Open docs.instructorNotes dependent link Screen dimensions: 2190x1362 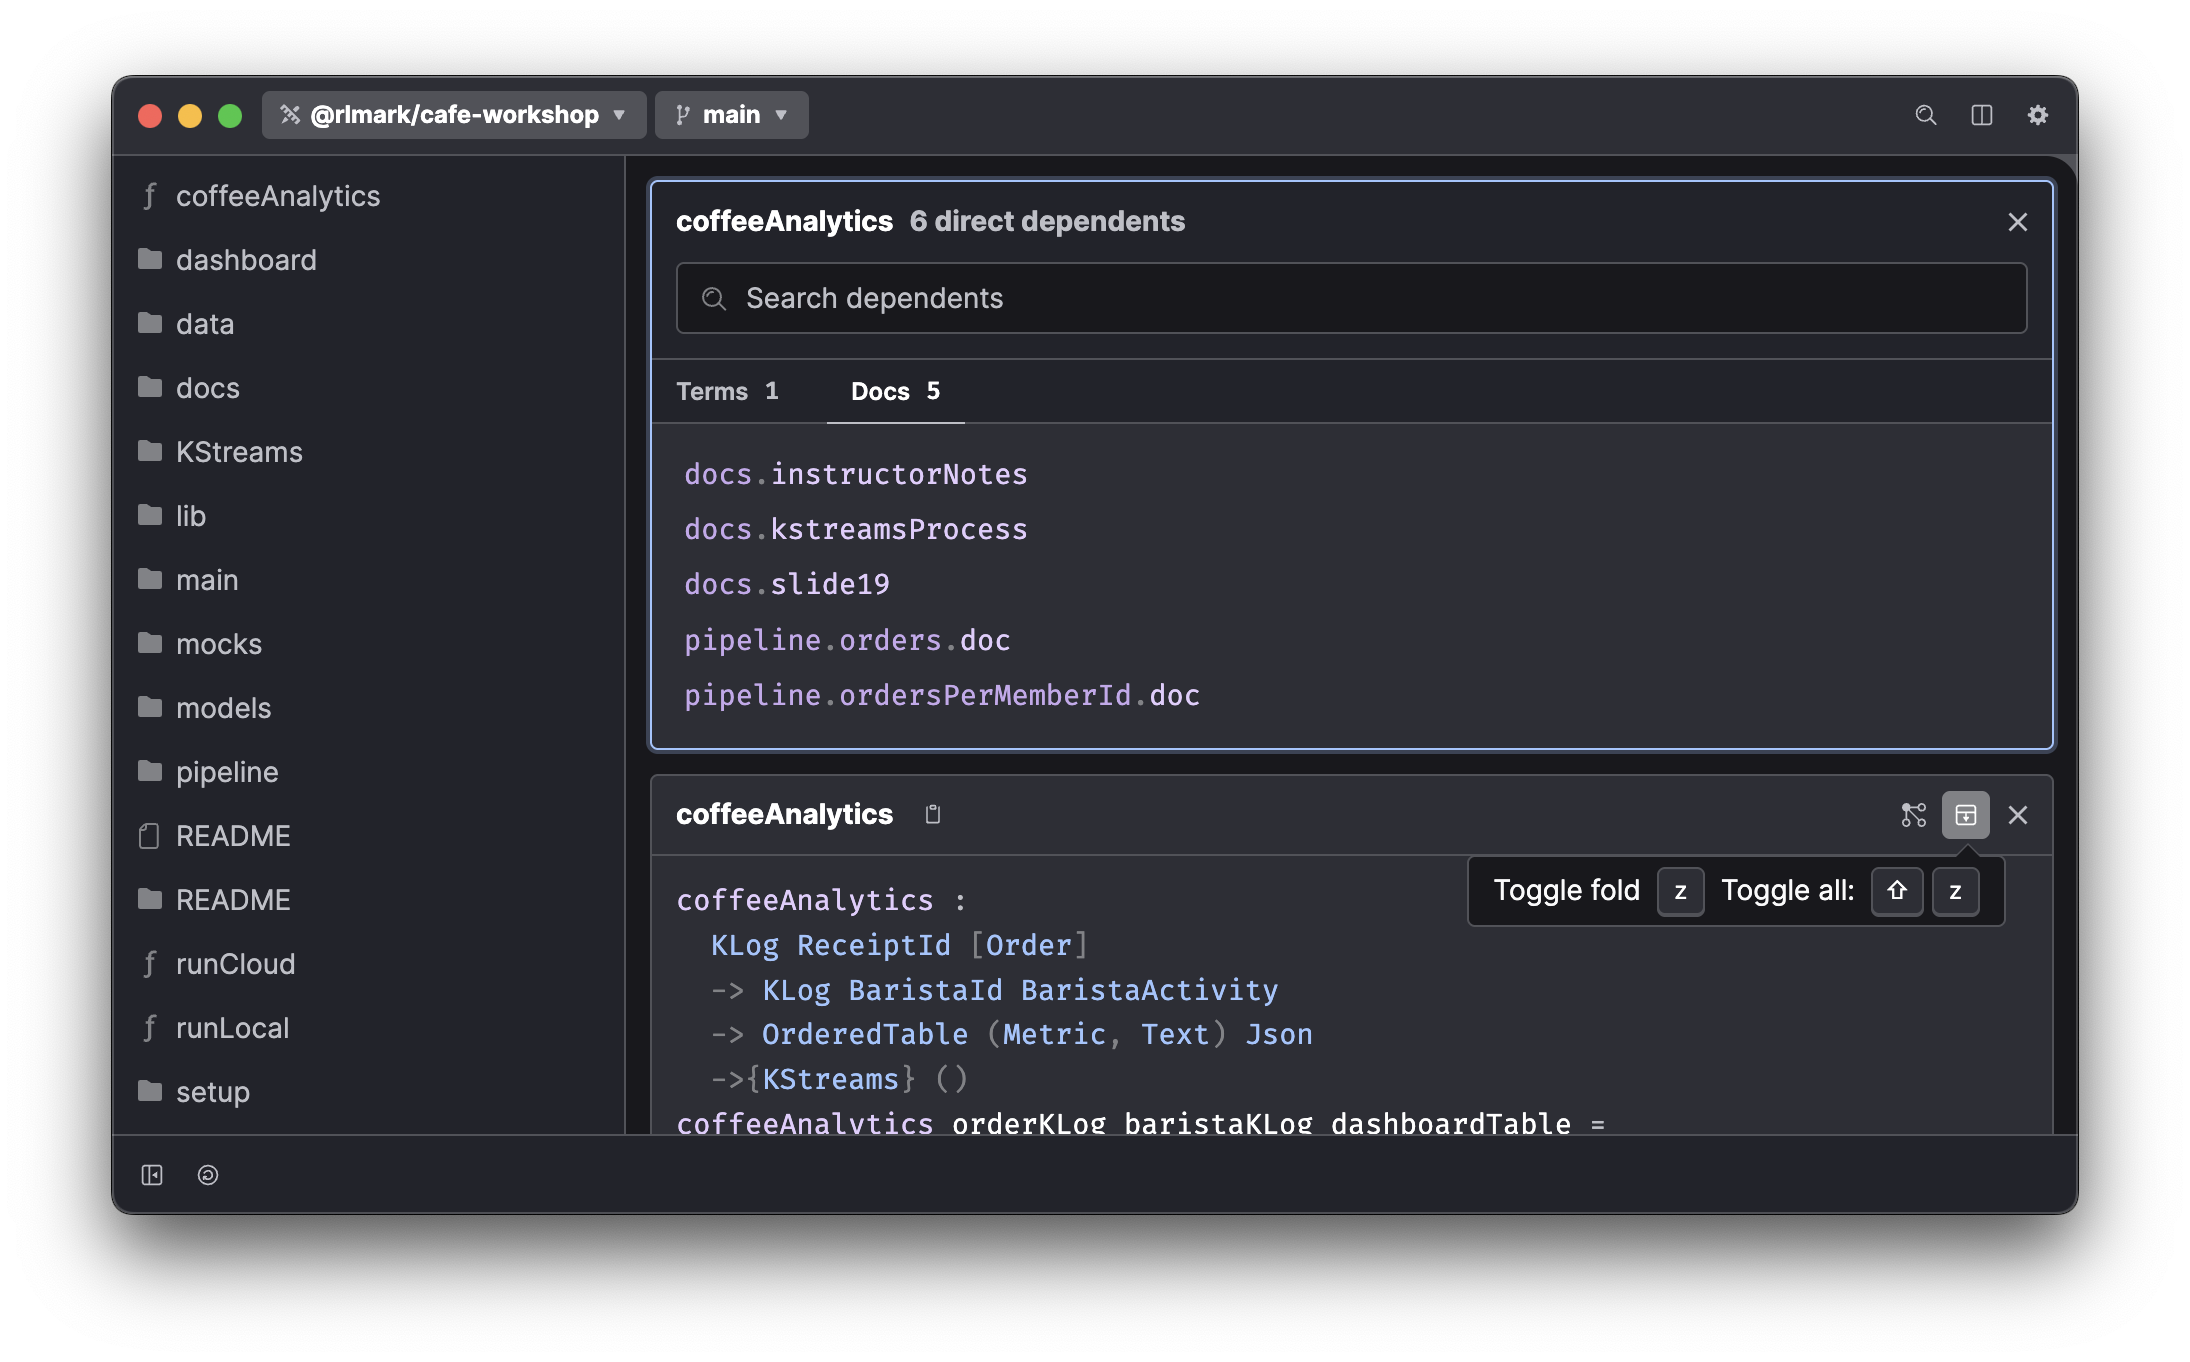coord(855,474)
